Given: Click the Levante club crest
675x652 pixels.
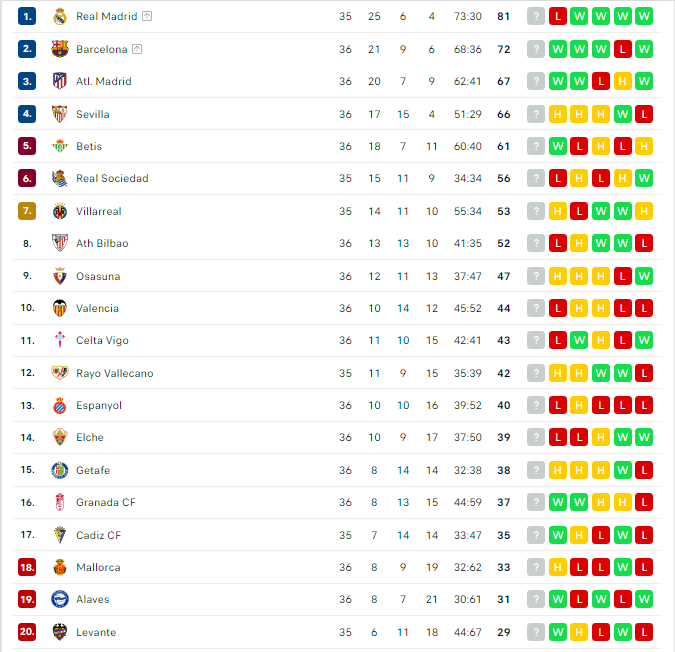Looking at the screenshot, I should coord(60,632).
